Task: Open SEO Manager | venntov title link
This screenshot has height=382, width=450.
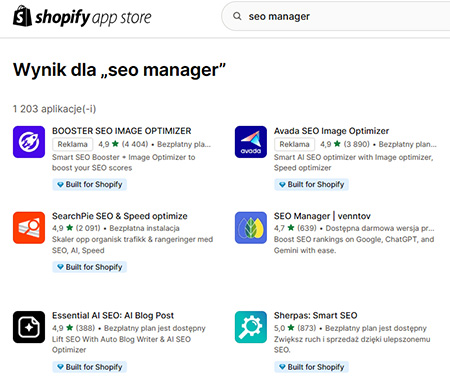Action: click(322, 216)
